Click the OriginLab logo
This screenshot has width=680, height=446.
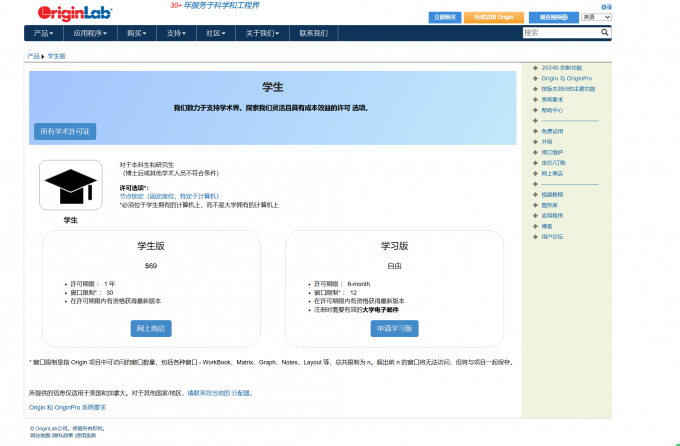(75, 13)
